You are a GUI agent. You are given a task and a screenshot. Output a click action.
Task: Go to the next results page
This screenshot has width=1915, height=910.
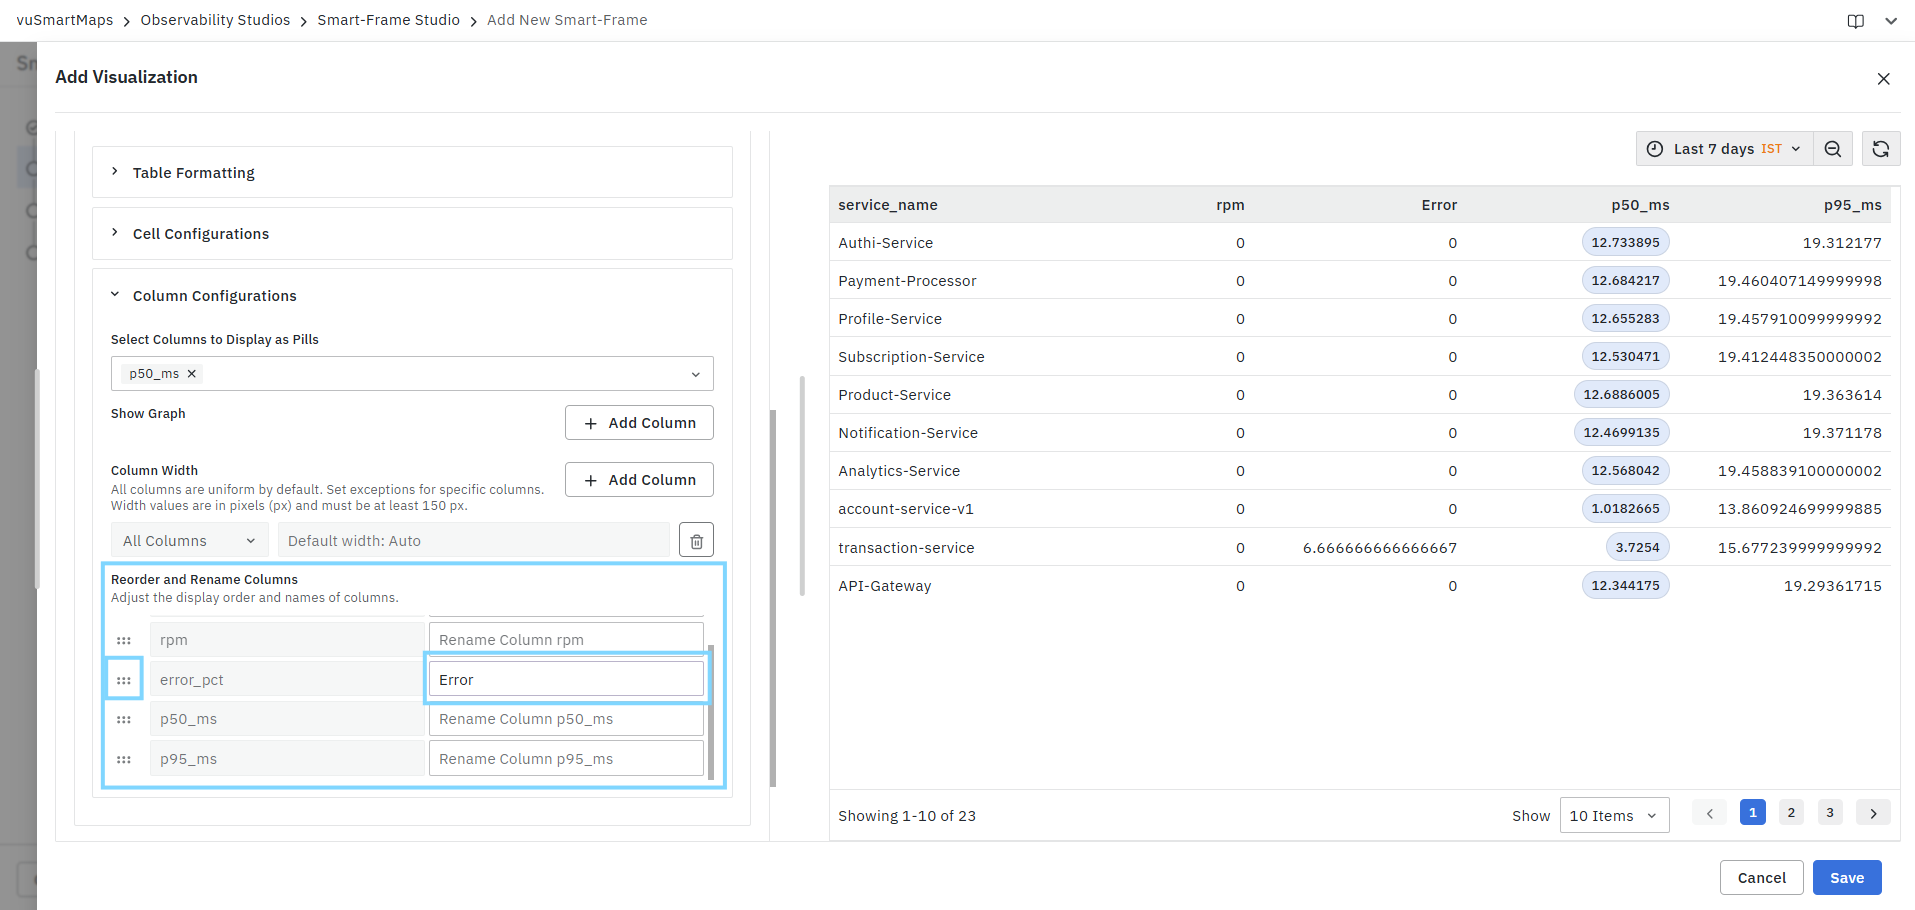click(1873, 813)
